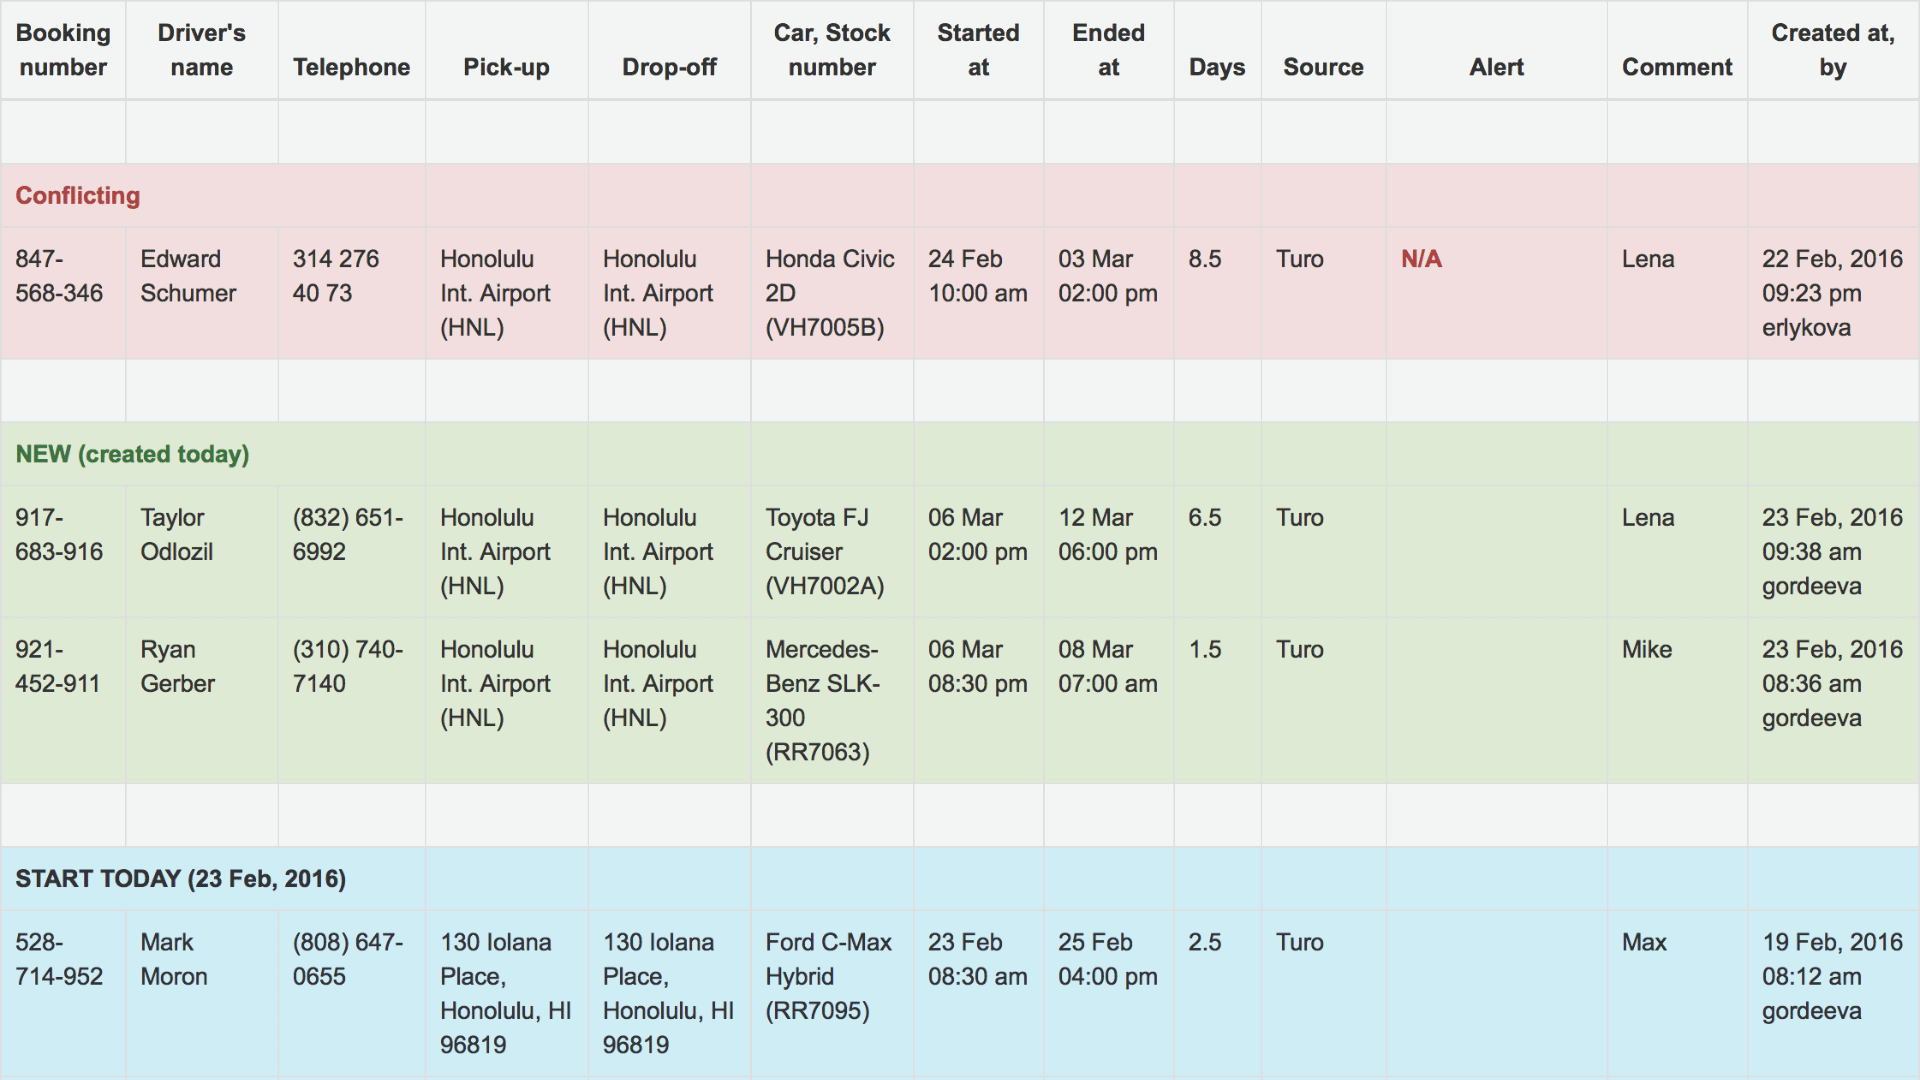Viewport: 1920px width, 1080px height.
Task: Click the red N/A alert
Action: coord(1421,259)
